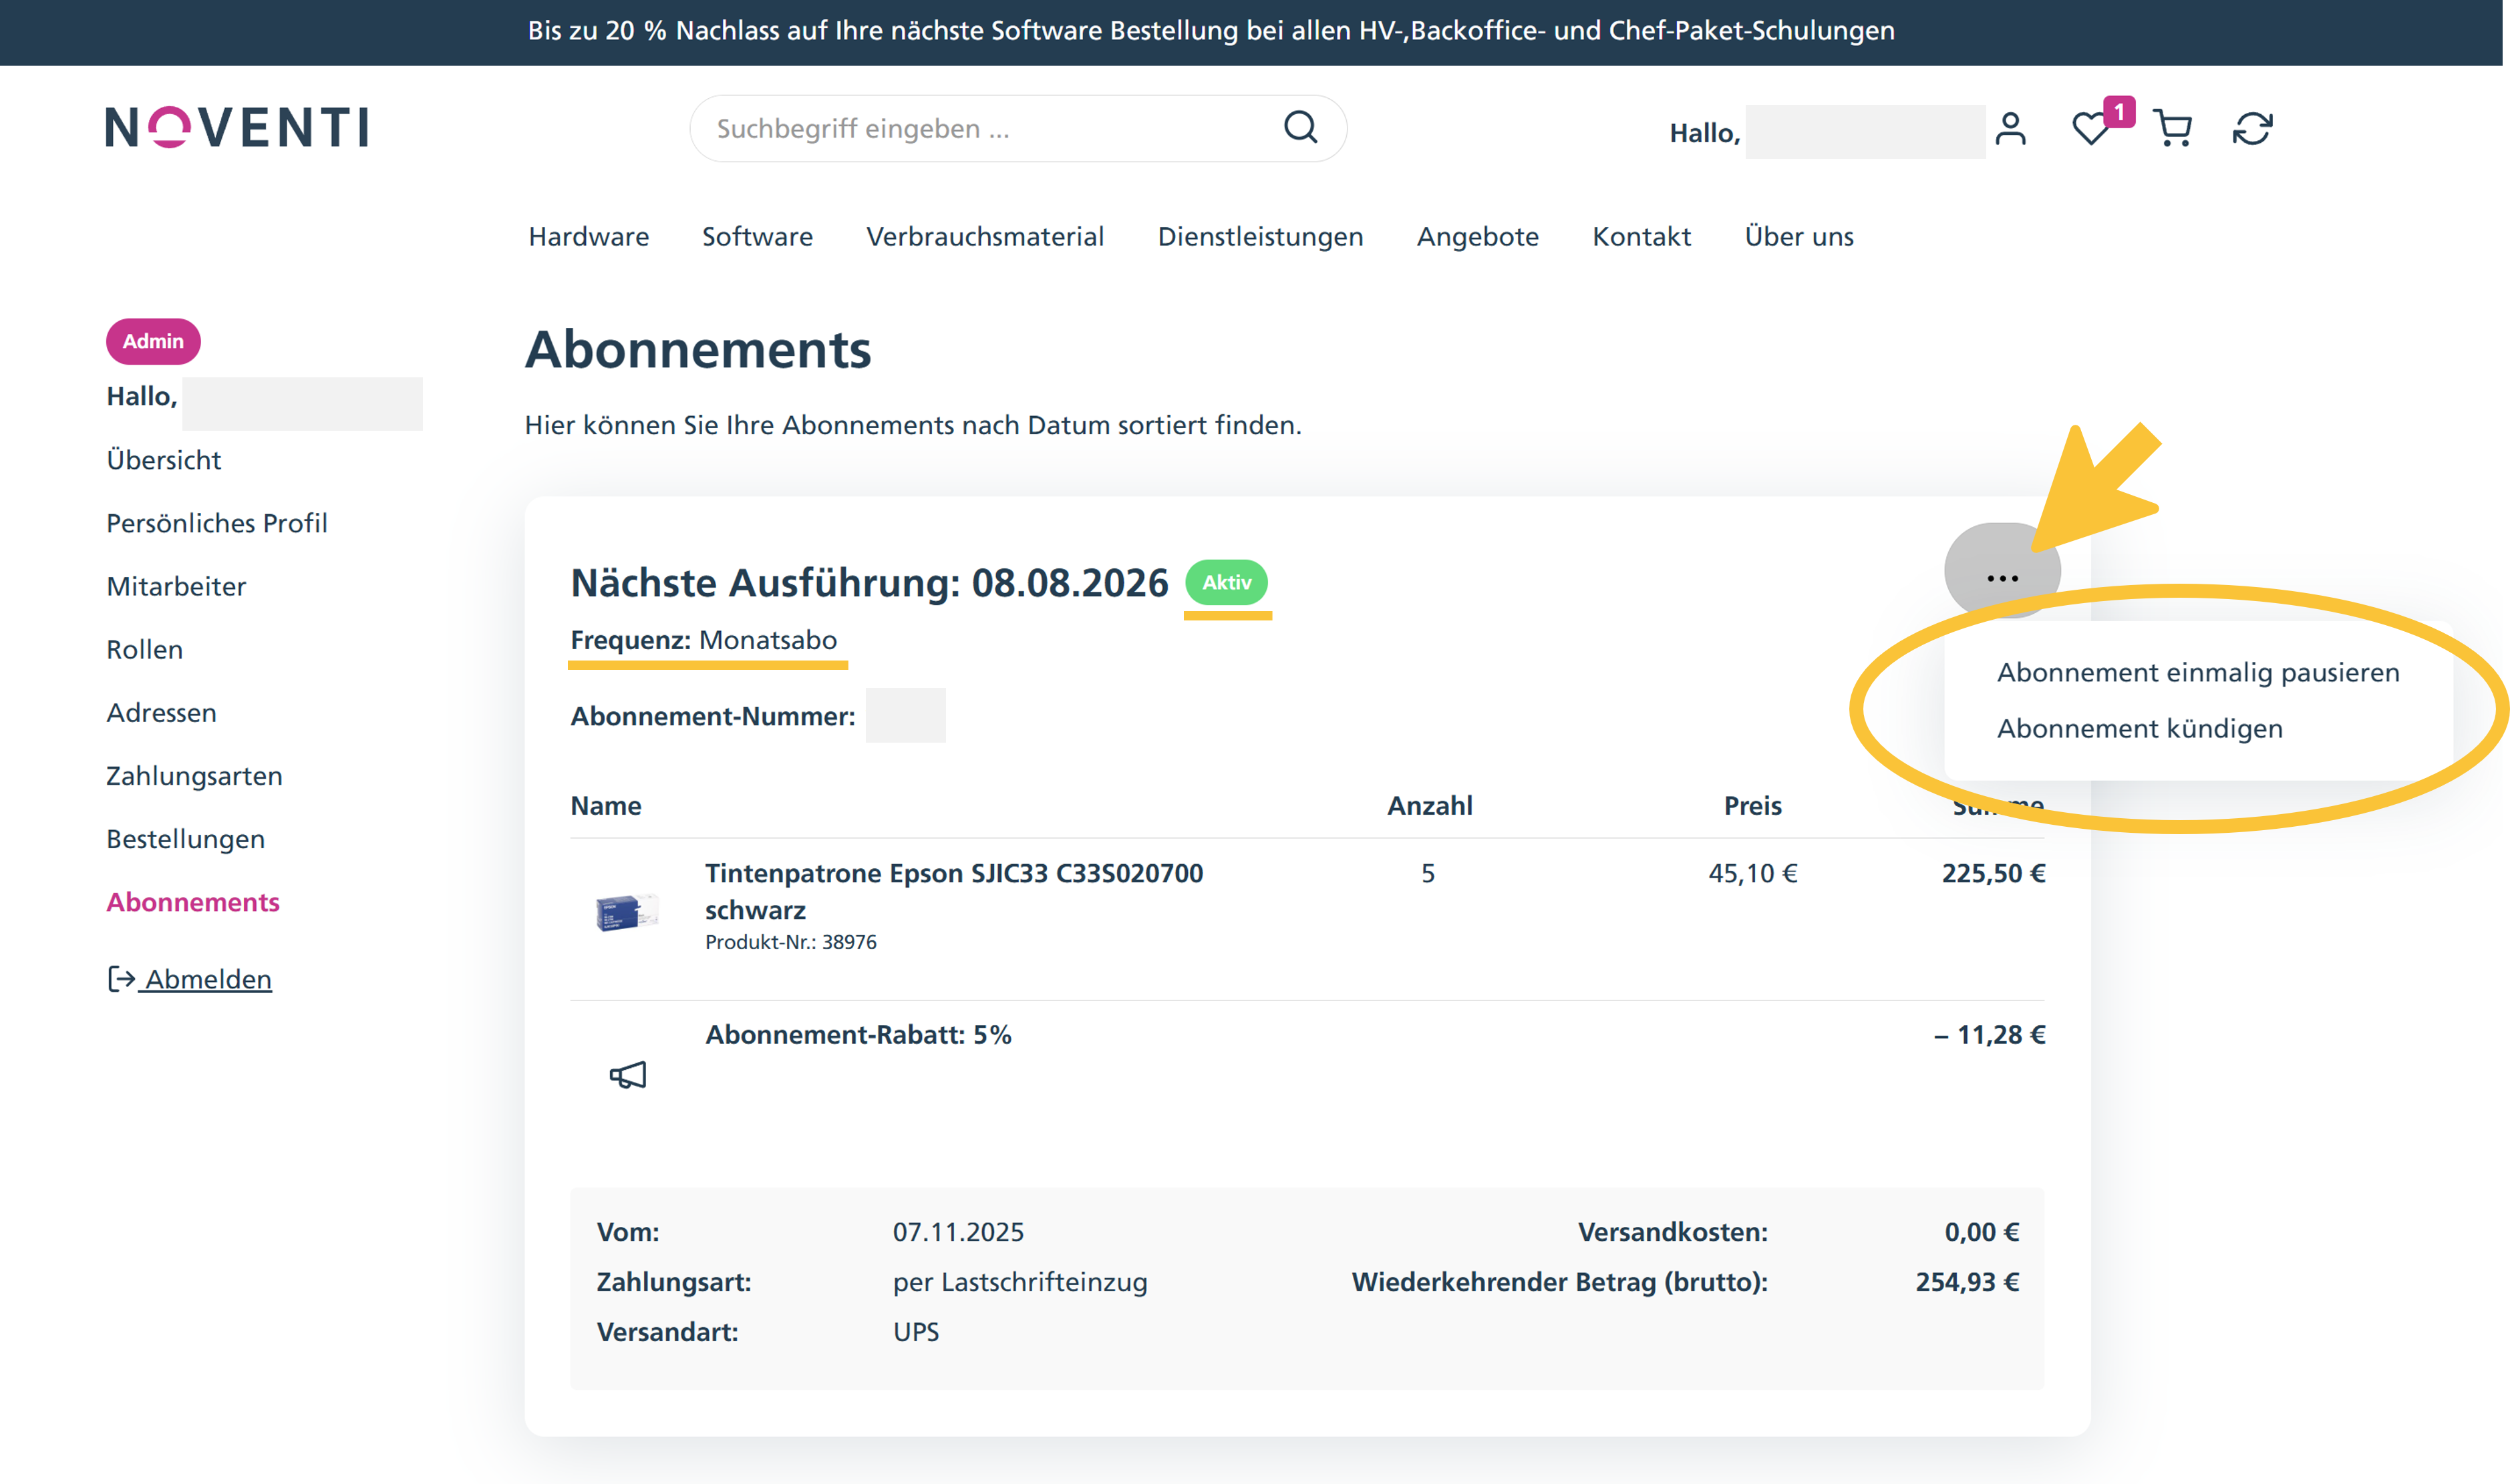Click the 'Hier können Sie Ihre Abonnements' description

[x=913, y=425]
